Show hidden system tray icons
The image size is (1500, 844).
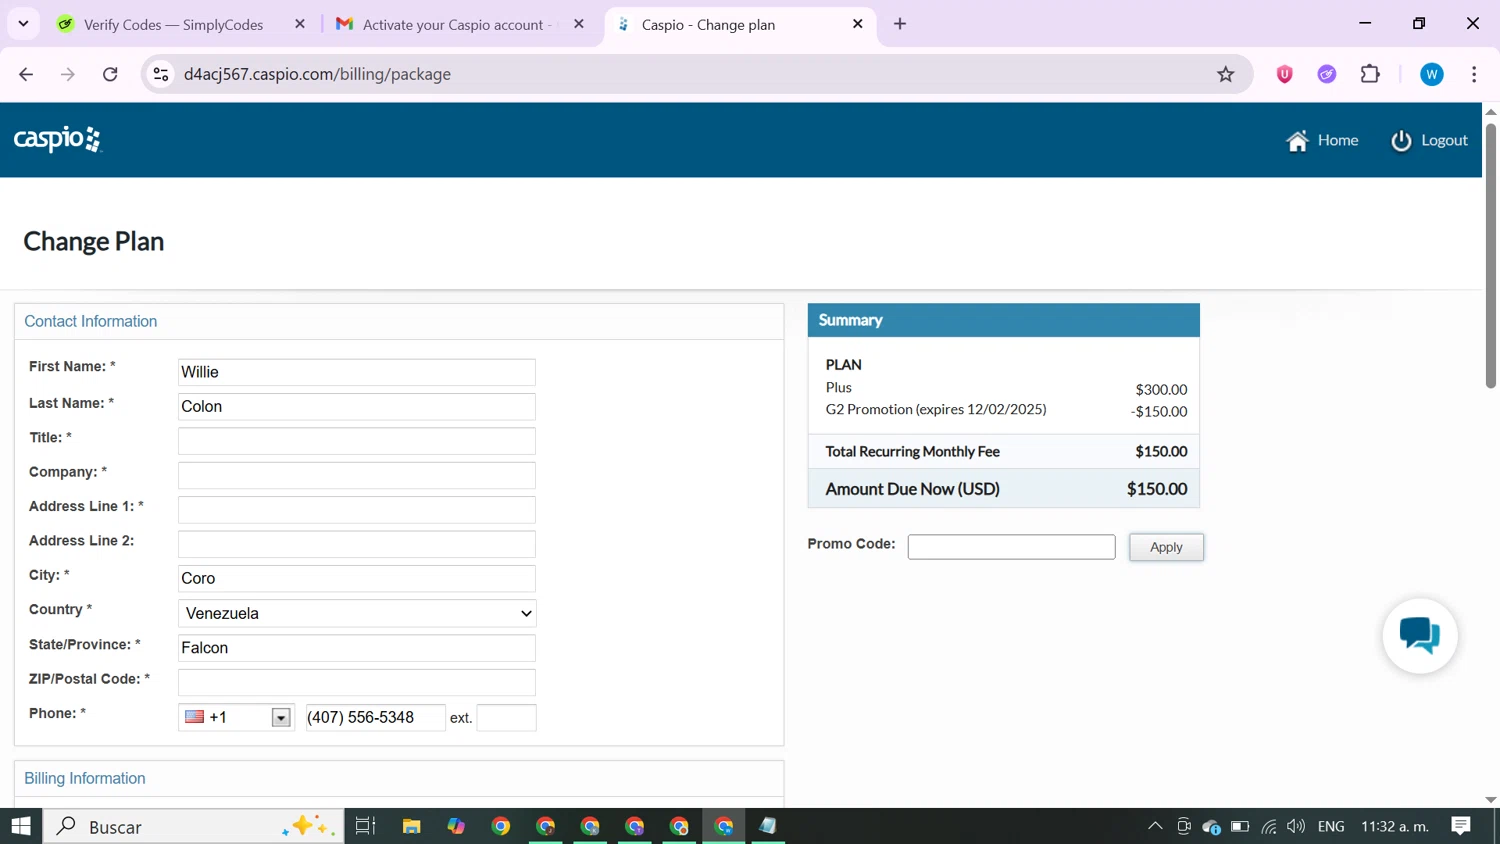pyautogui.click(x=1155, y=826)
